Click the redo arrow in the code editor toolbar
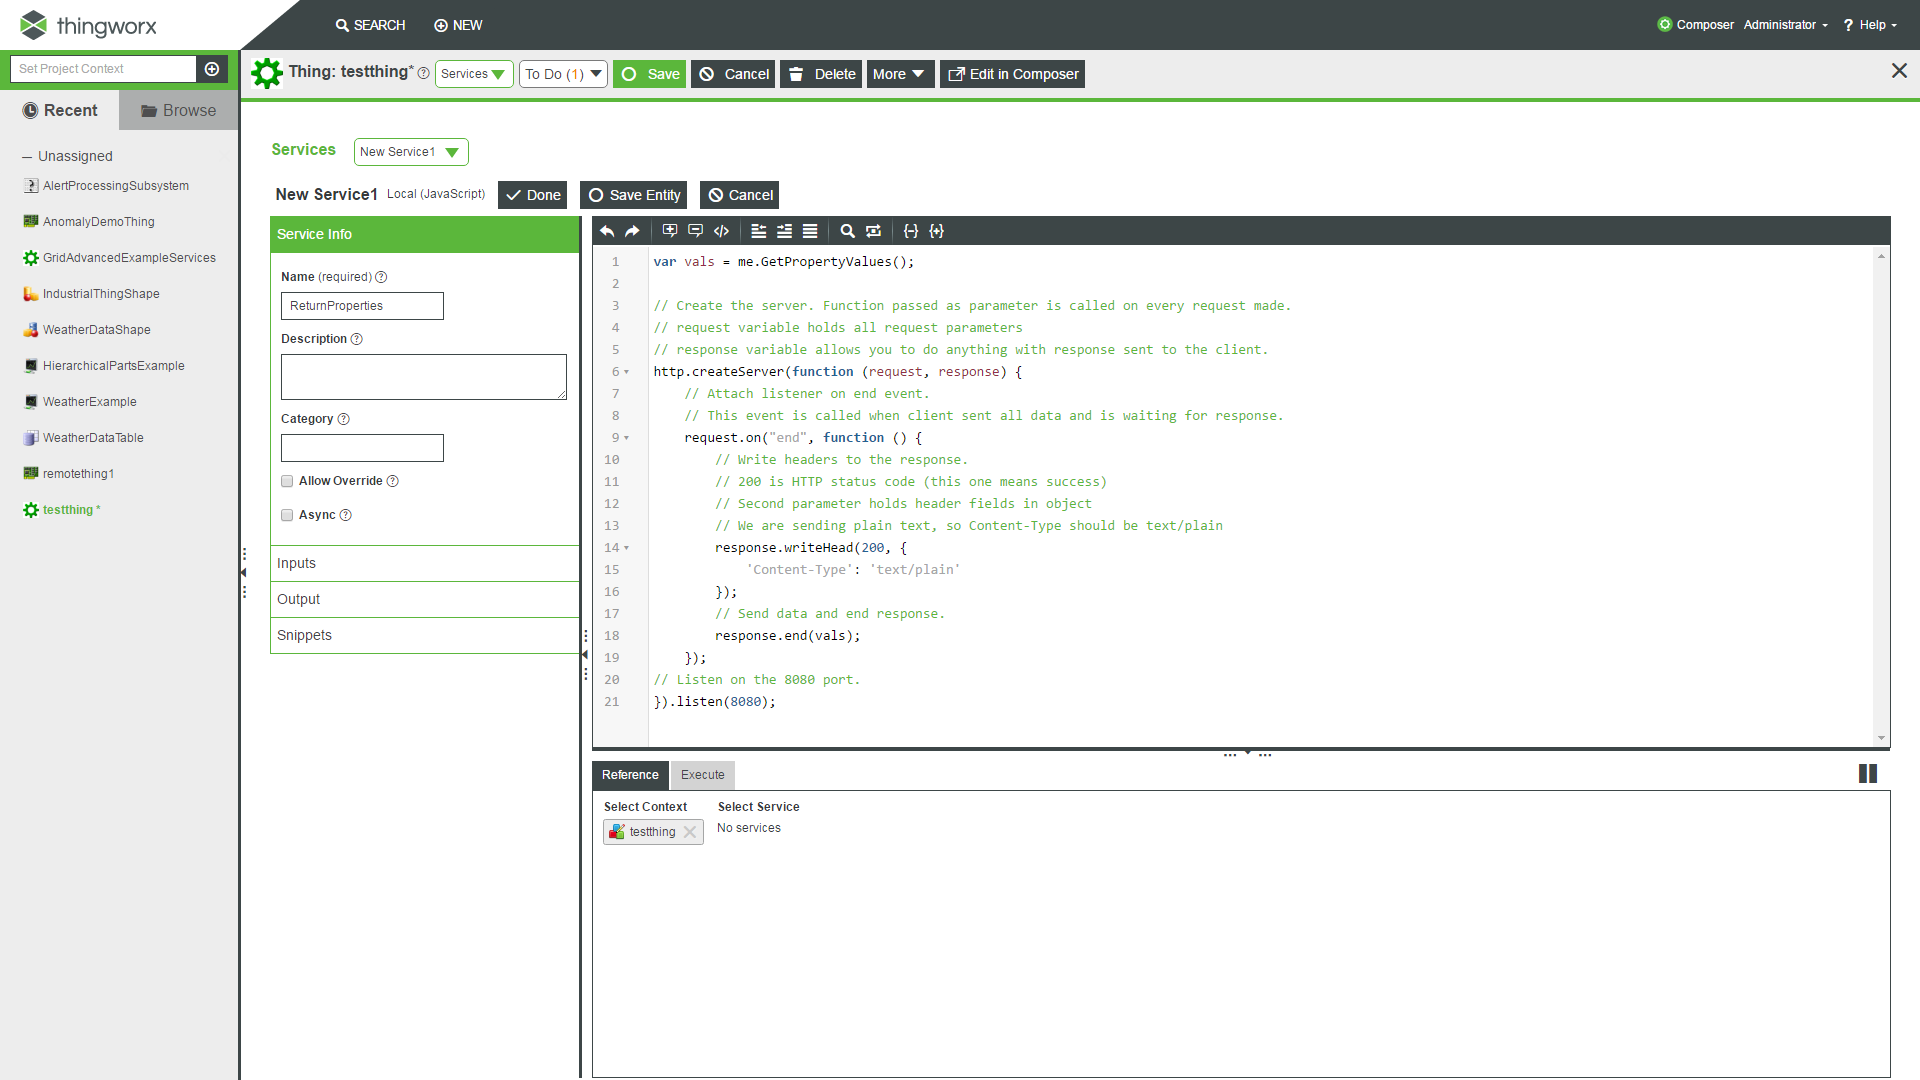 pyautogui.click(x=632, y=231)
